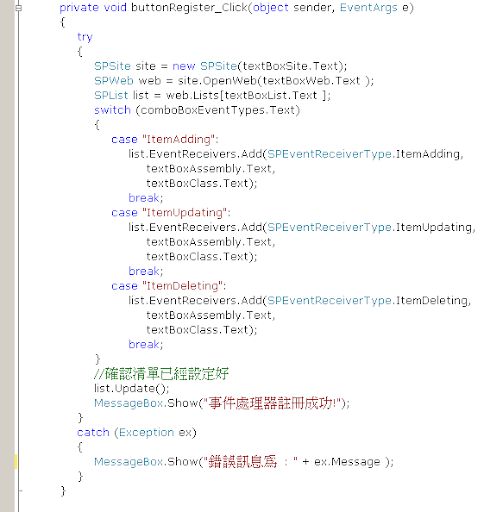Click the site.OpenWeb method call
Viewport: 484px width, 512px height.
pos(217,81)
